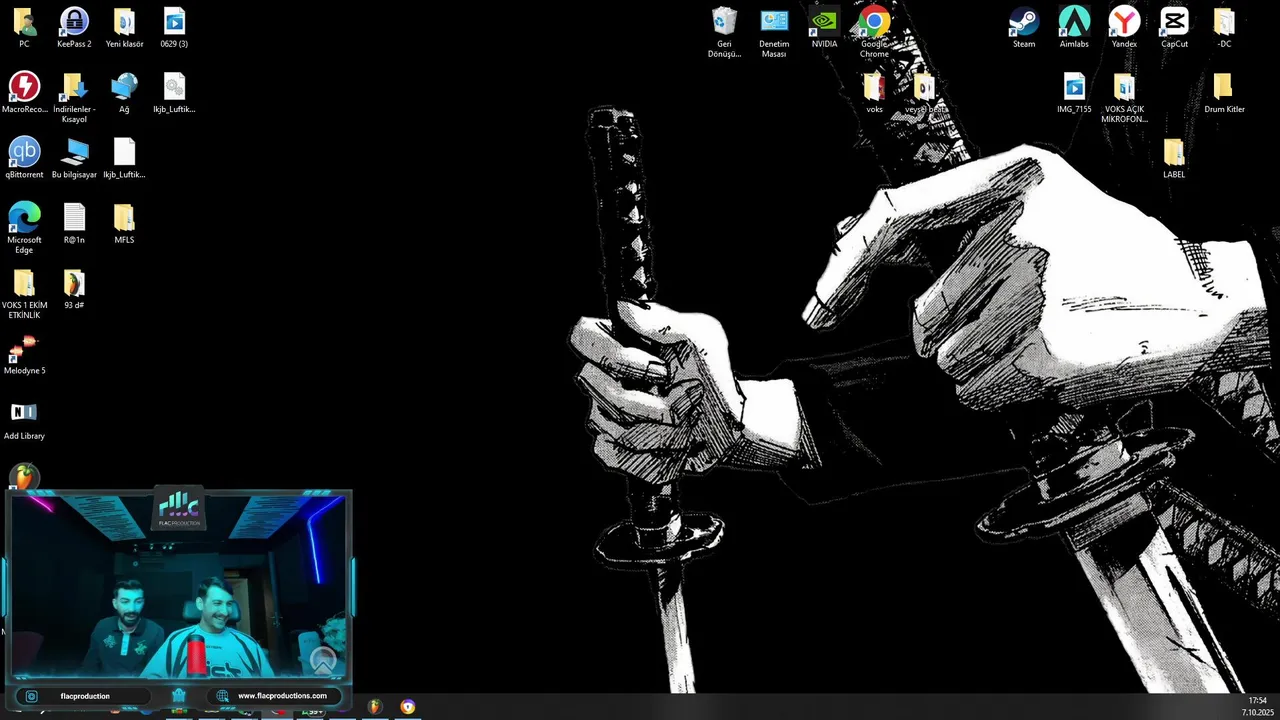Open İndirilenler - Kısayol folder shortcut
Viewport: 1280px width, 720px height.
[74, 97]
